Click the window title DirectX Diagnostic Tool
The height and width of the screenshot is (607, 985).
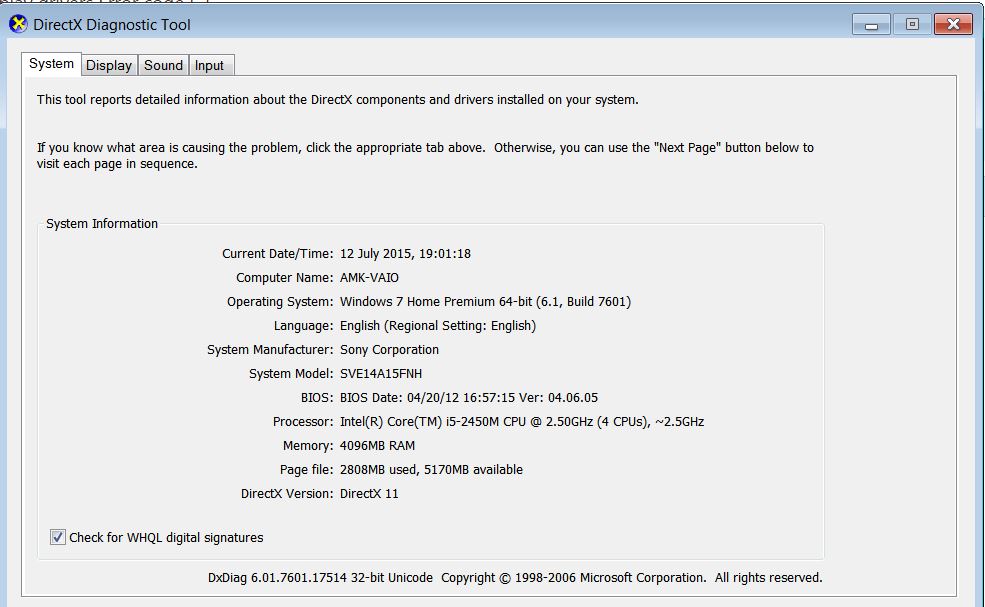(112, 25)
